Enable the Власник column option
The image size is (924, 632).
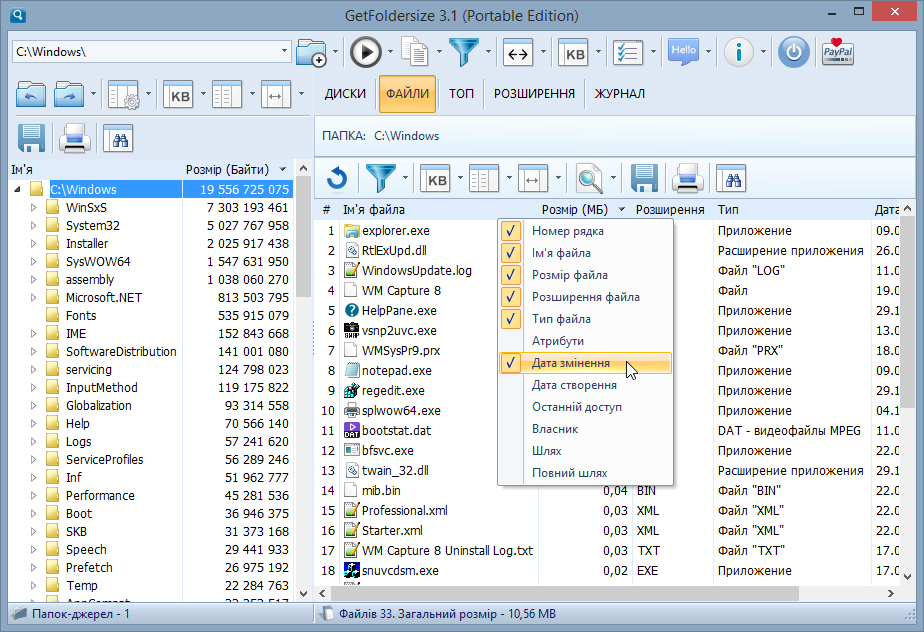pyautogui.click(x=585, y=429)
